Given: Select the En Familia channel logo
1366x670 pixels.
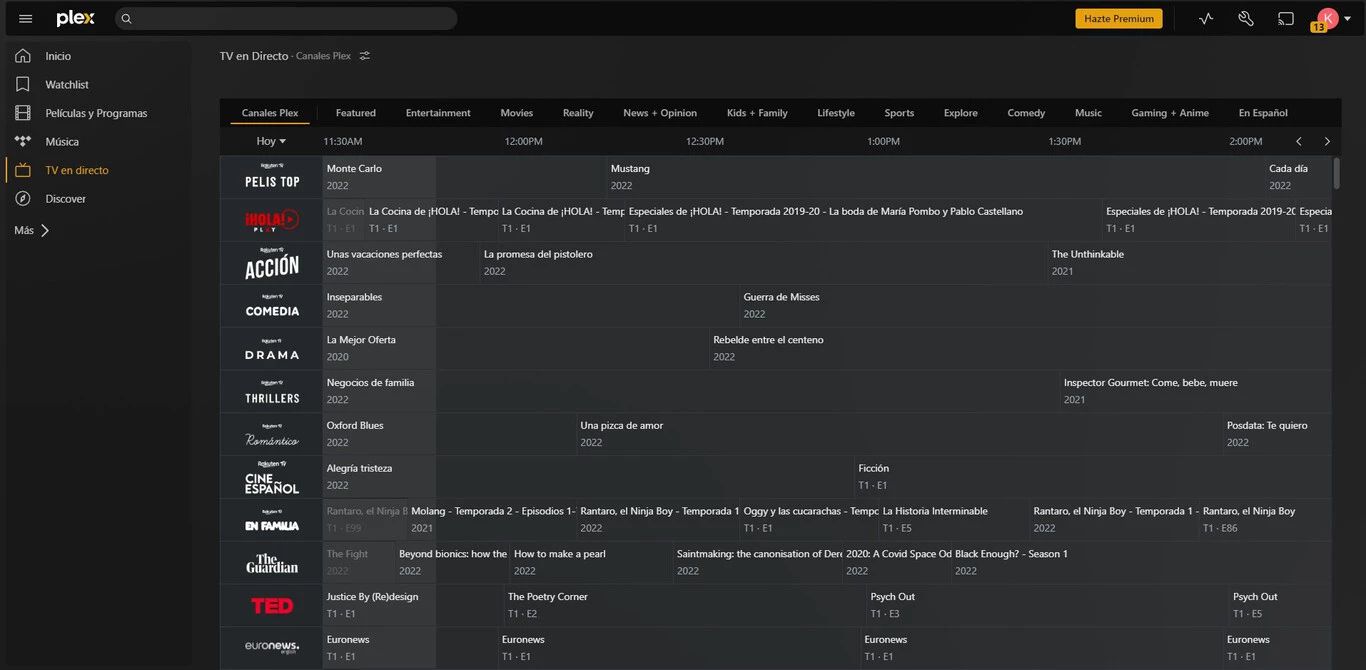Looking at the screenshot, I should click(x=272, y=520).
